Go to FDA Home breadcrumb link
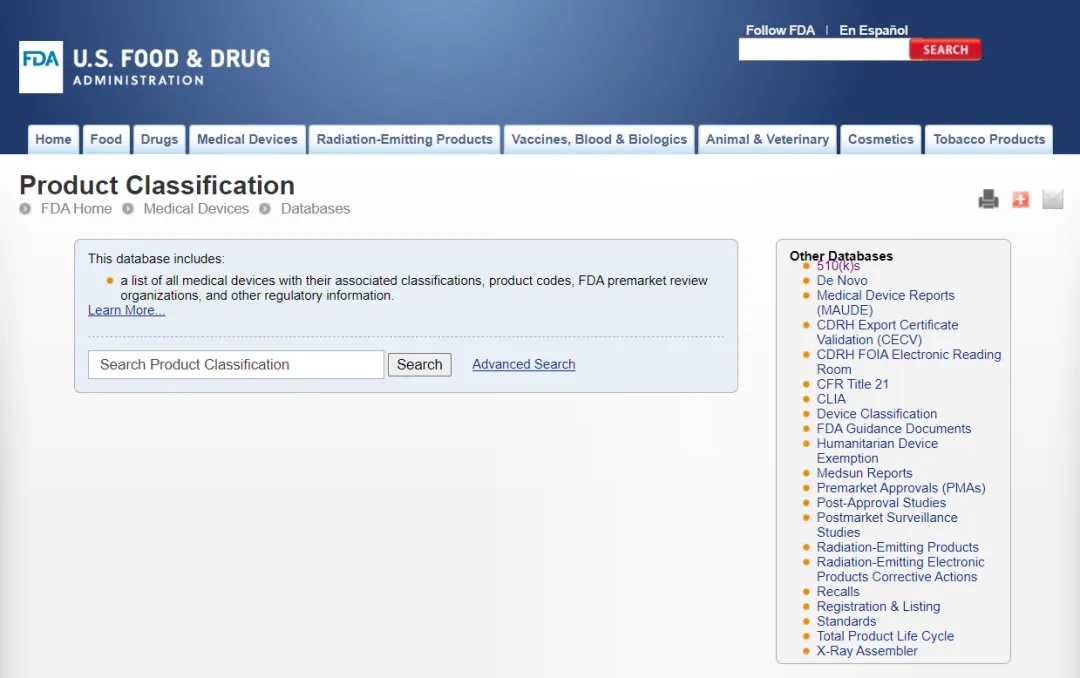 click(76, 209)
